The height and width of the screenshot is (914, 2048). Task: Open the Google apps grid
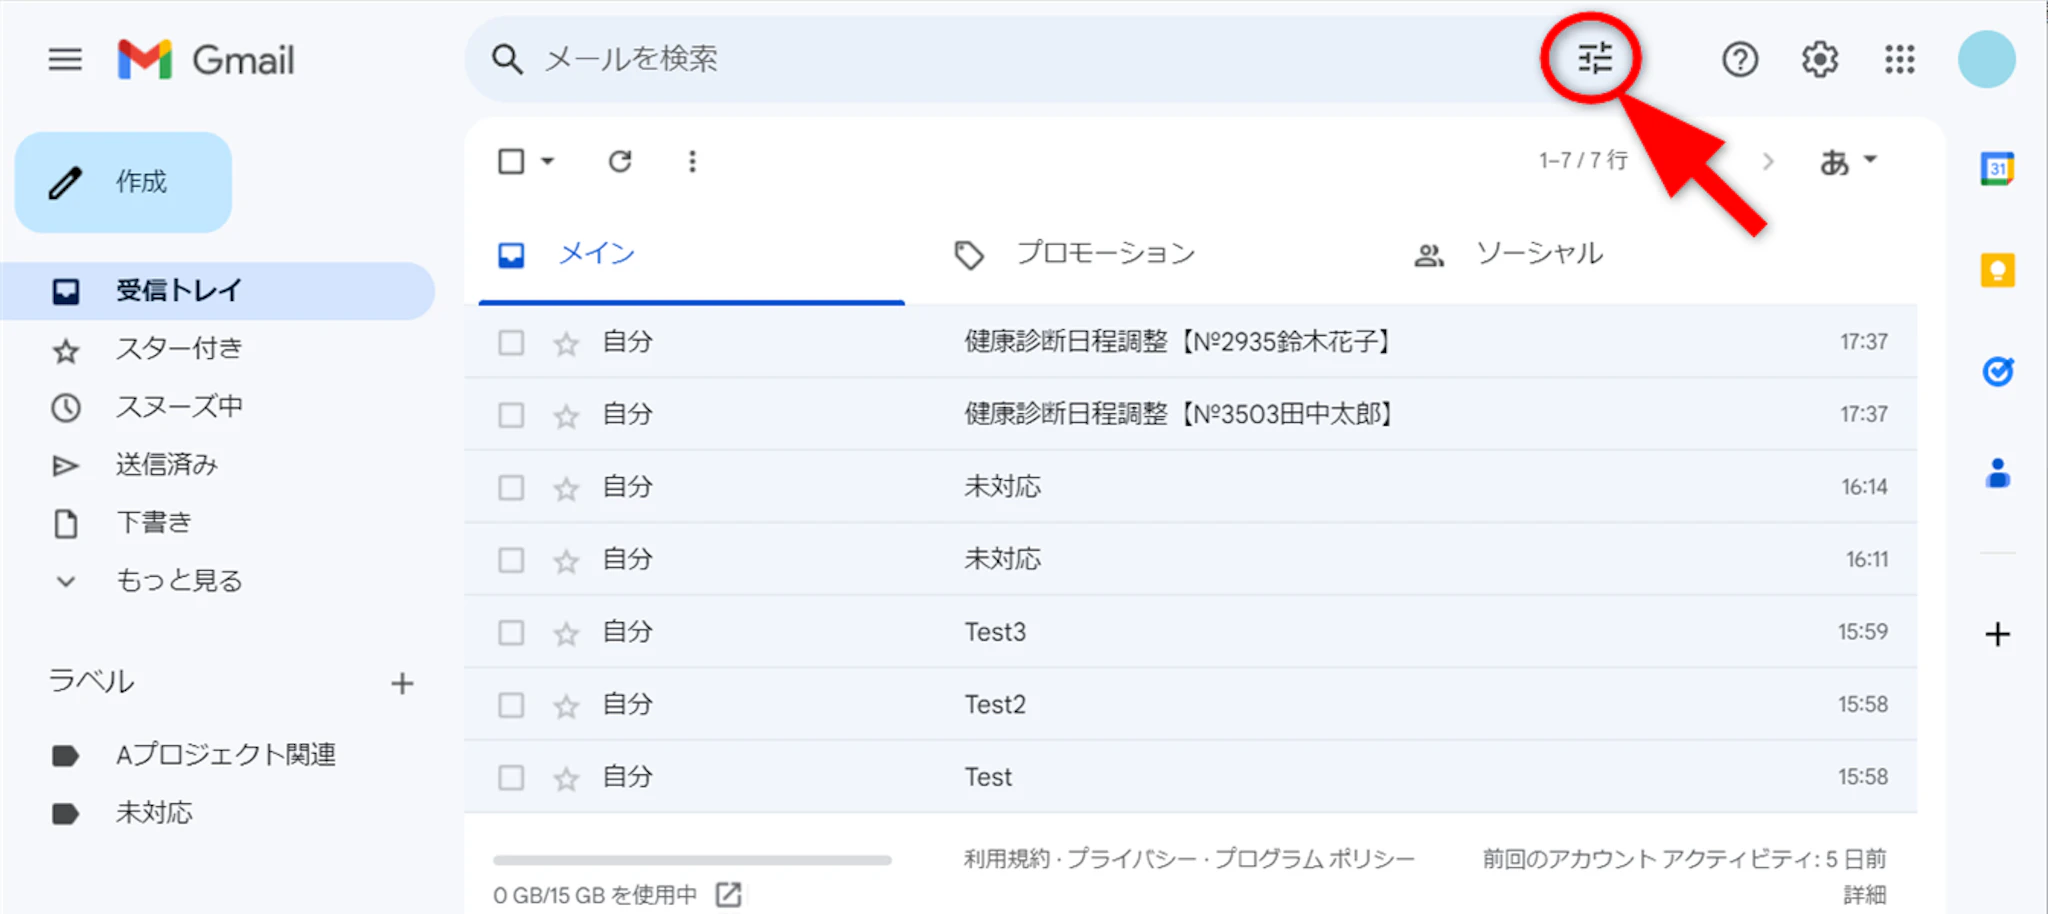click(x=1899, y=60)
